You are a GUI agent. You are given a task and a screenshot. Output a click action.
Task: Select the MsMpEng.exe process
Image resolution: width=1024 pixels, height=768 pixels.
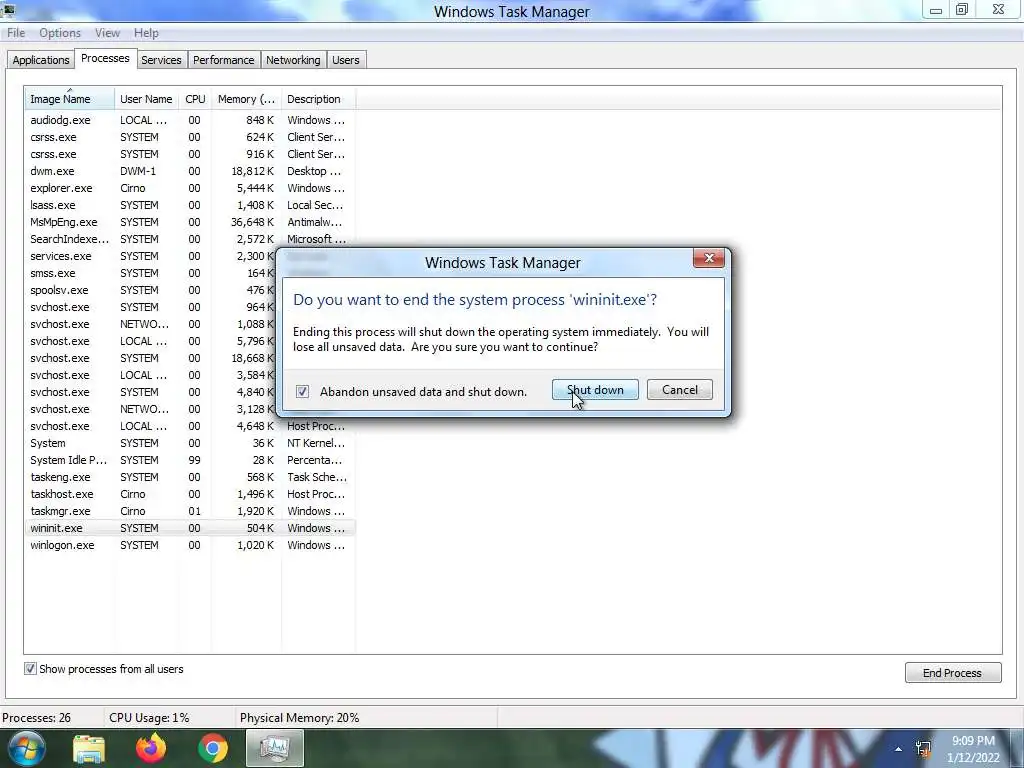coord(190,222)
